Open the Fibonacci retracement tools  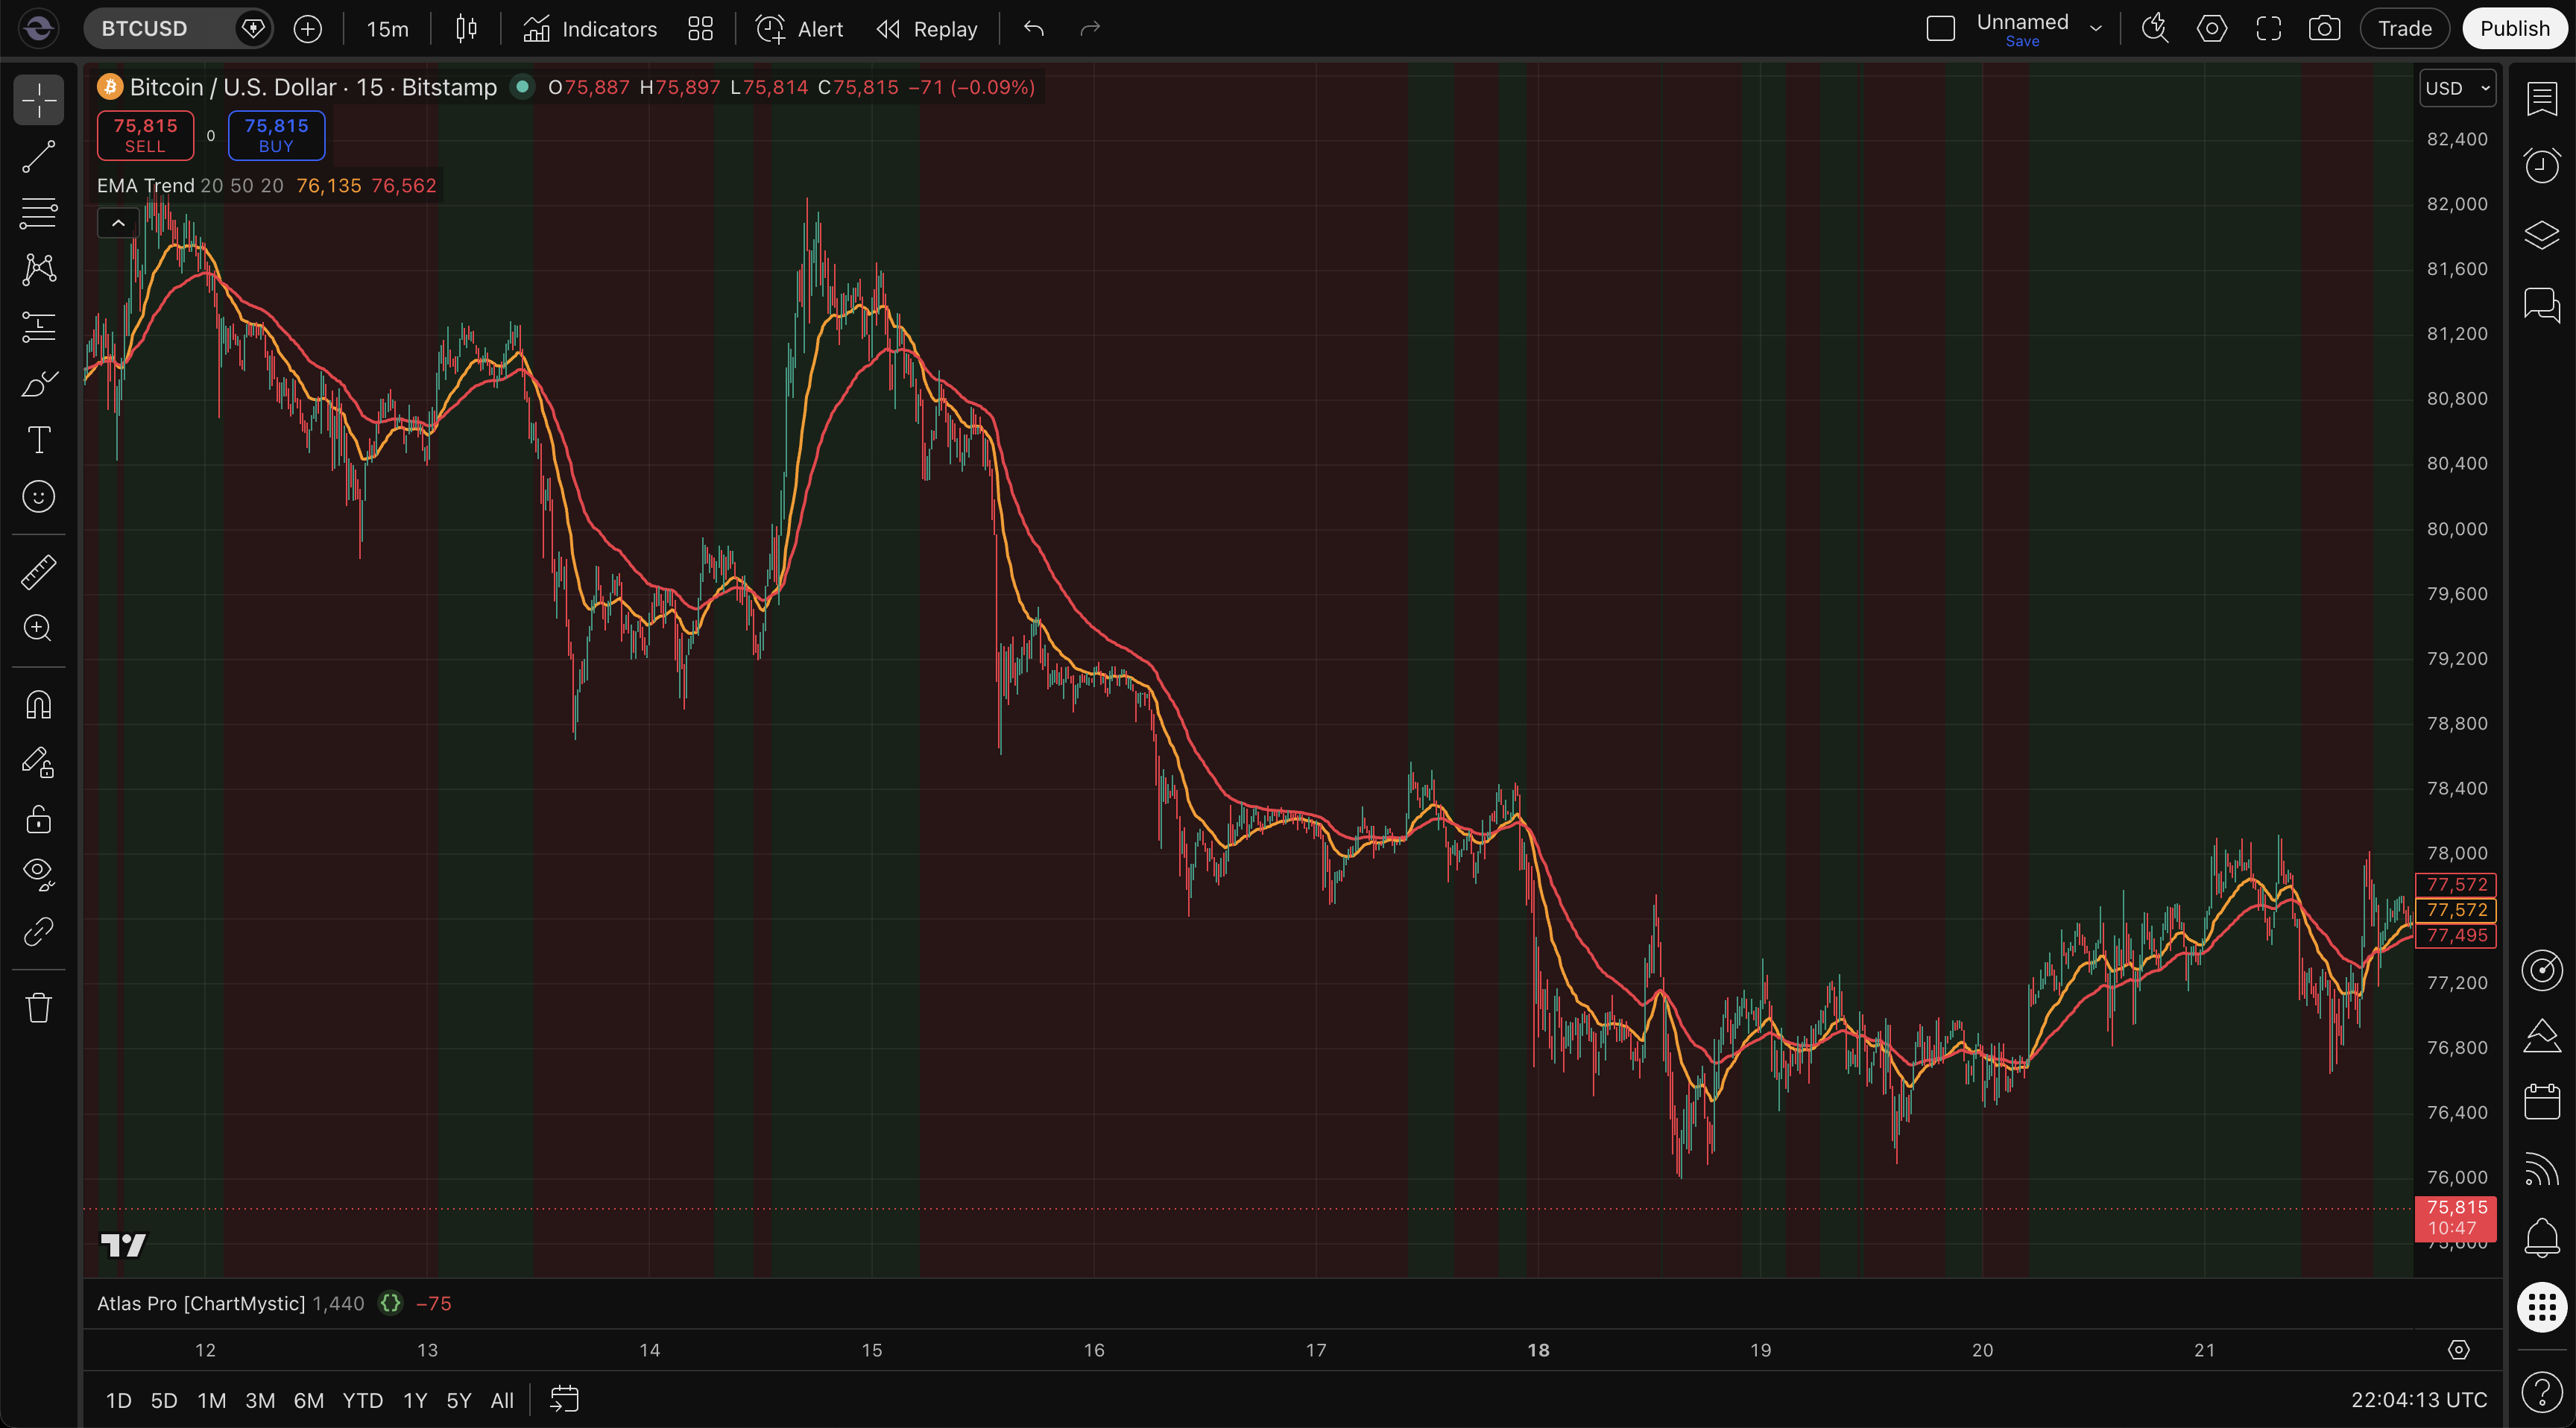coord(38,213)
